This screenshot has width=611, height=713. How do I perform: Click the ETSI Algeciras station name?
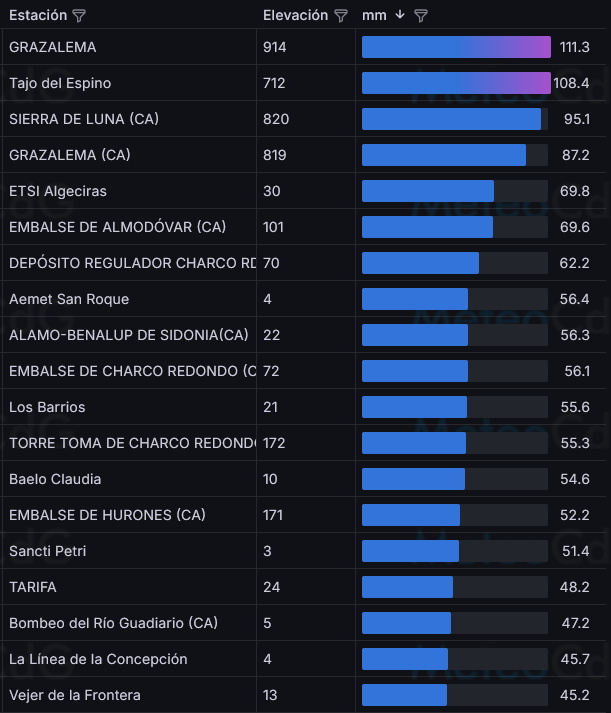[58, 191]
